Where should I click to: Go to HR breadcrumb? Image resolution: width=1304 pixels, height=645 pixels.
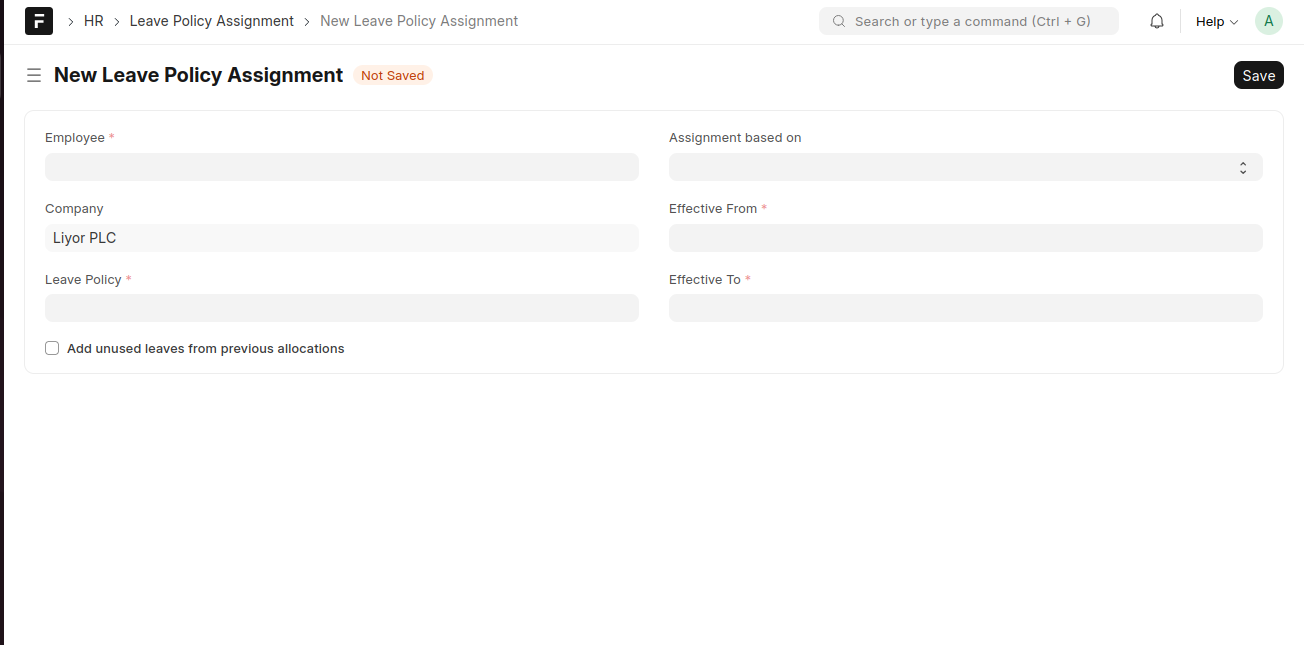tap(94, 21)
